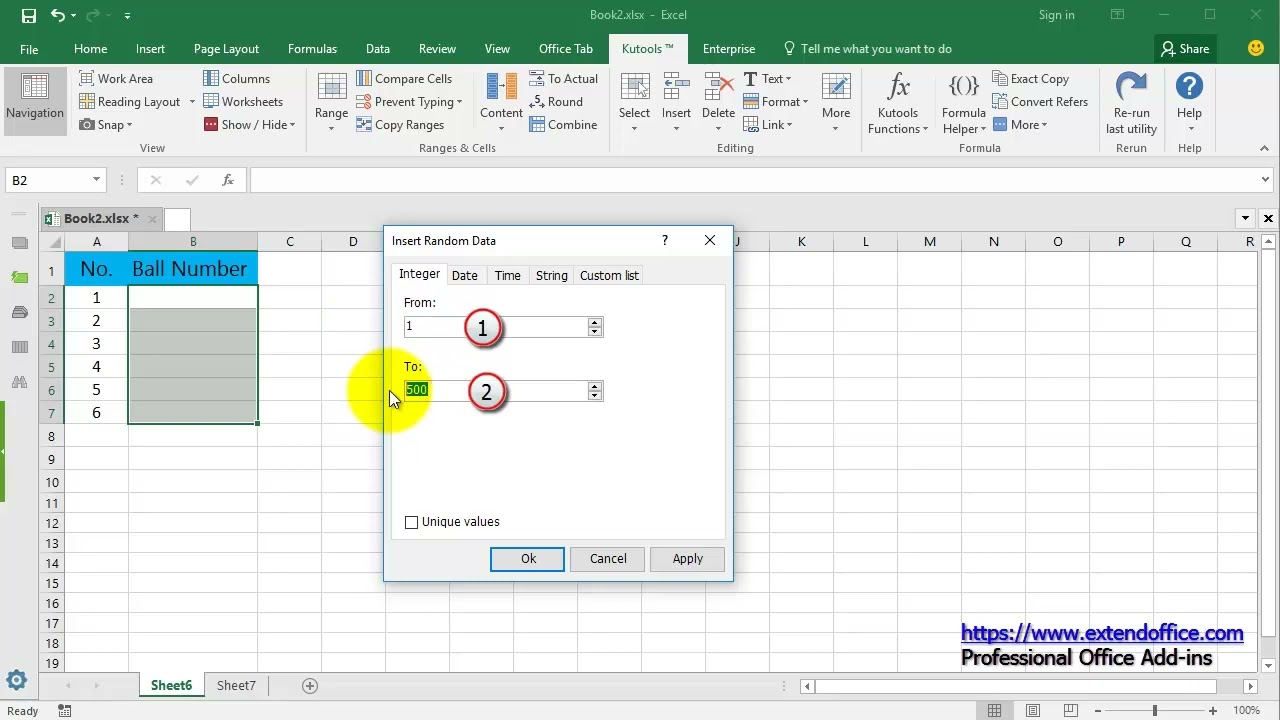Image resolution: width=1280 pixels, height=720 pixels.
Task: Re-run last utility
Action: 1131,103
